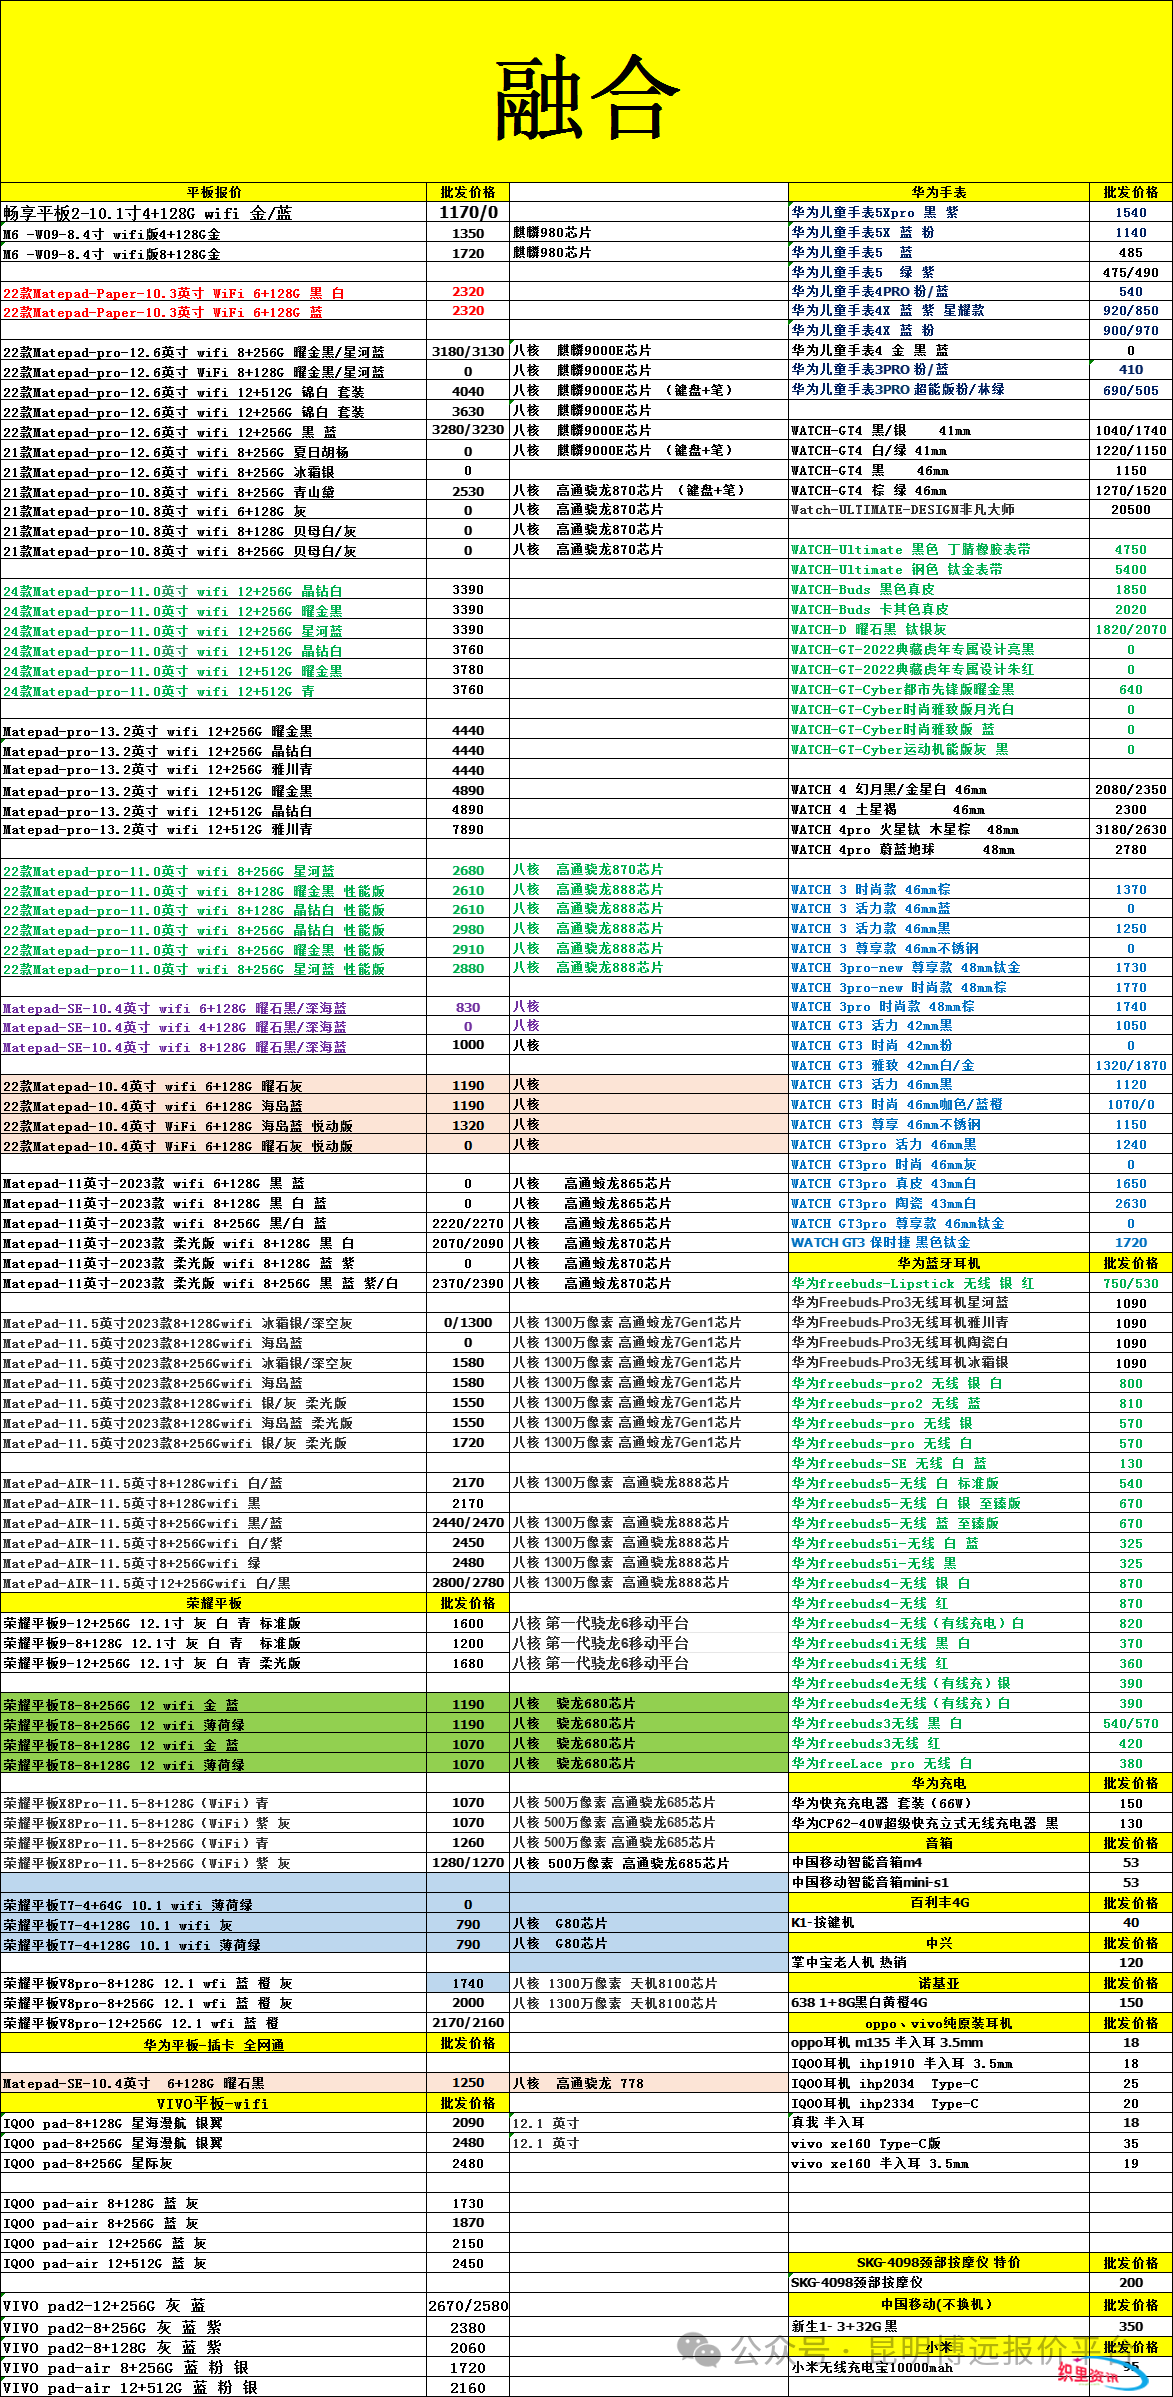Image resolution: width=1173 pixels, height=2397 pixels.
Task: Select the VIVO平板-wifi header cell
Action: 214,2103
